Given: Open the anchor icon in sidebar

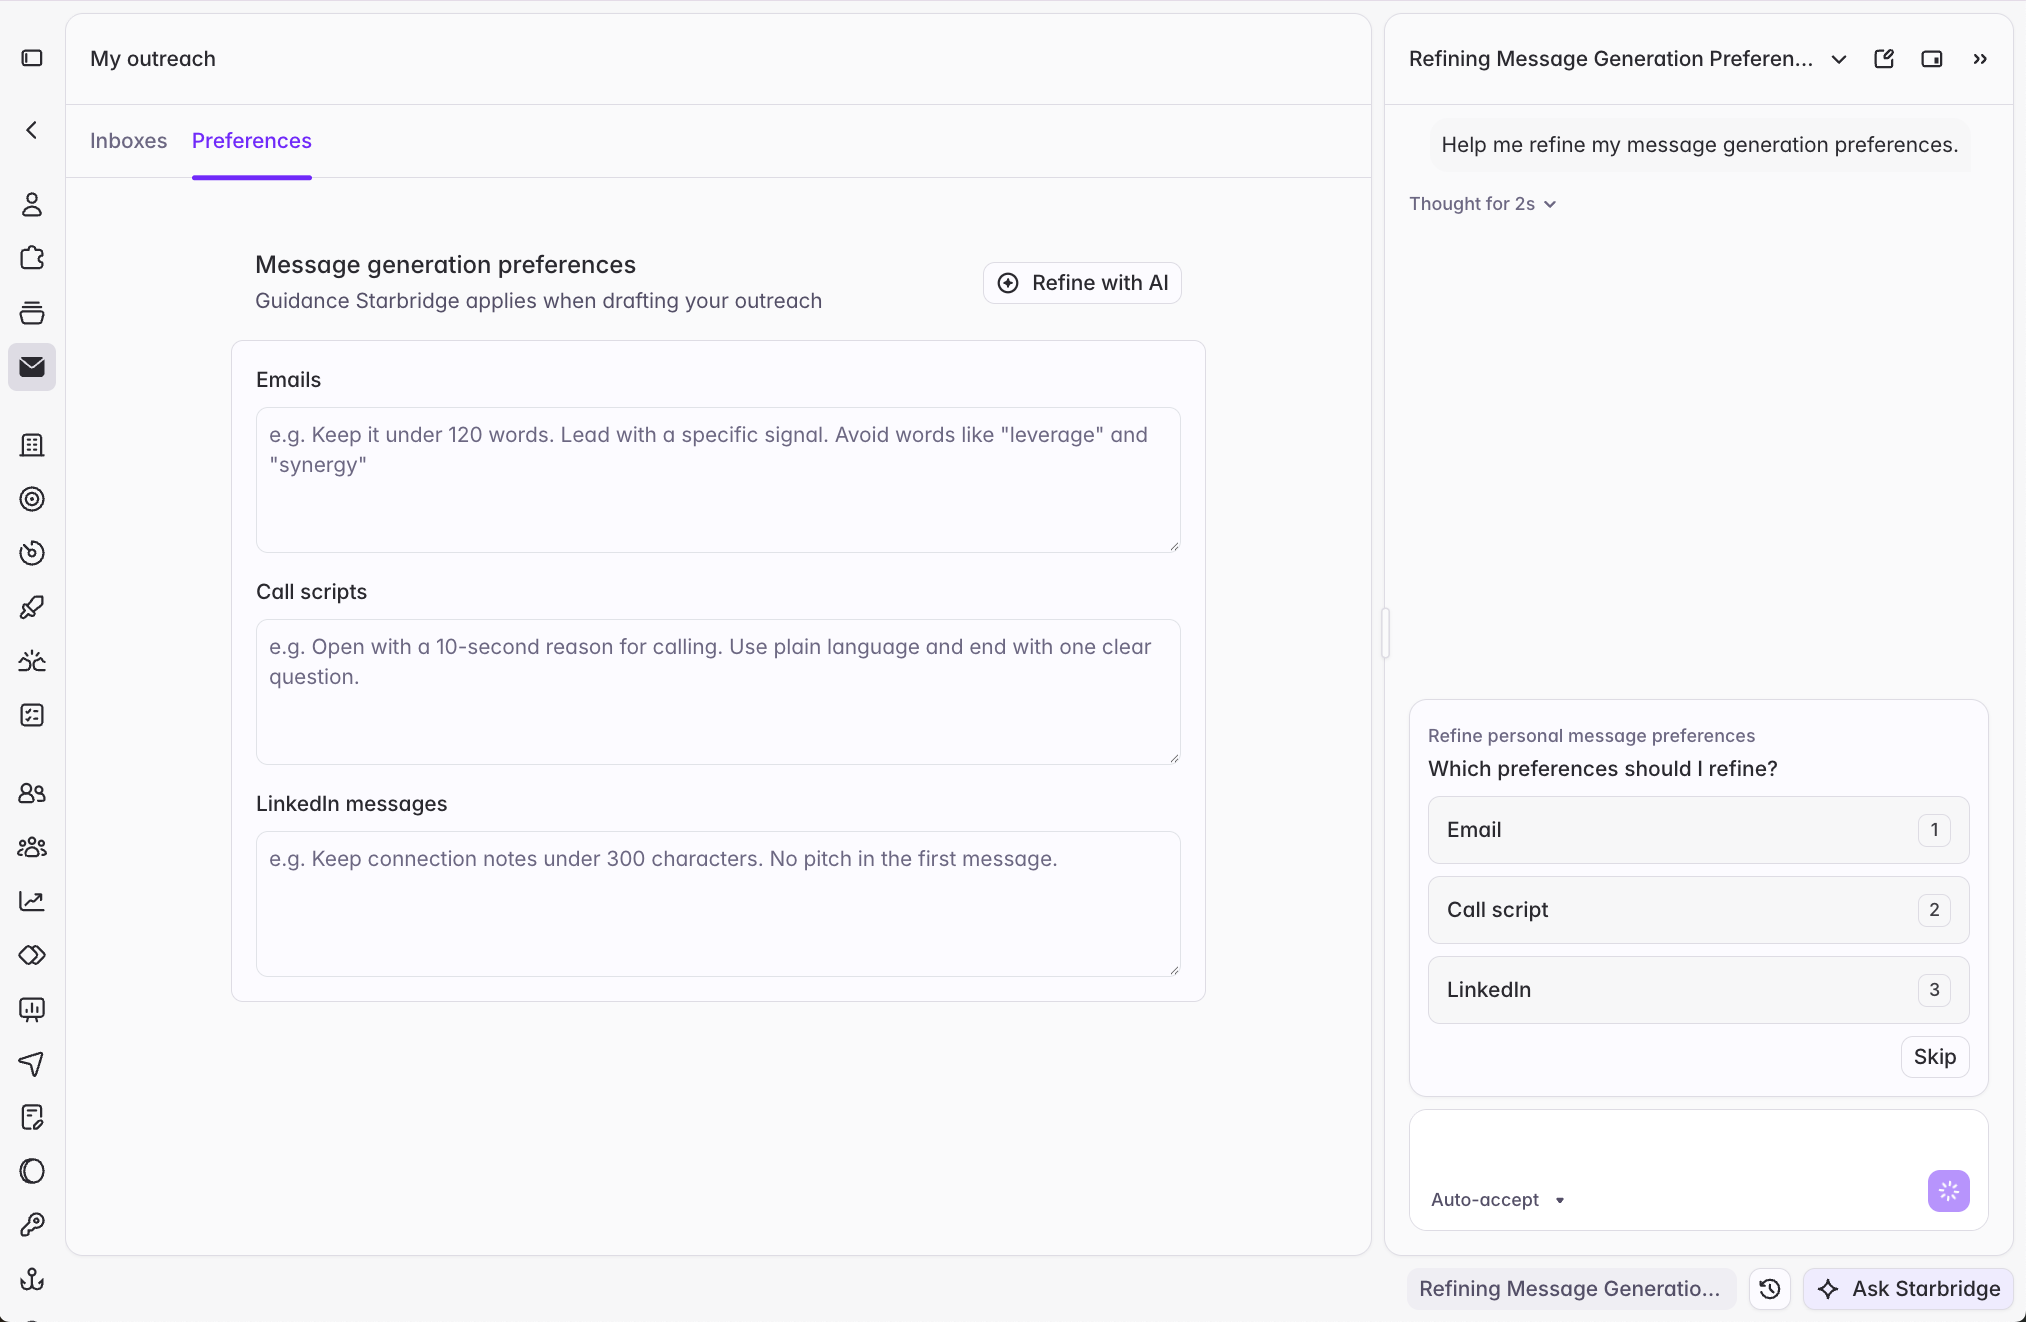Looking at the screenshot, I should point(32,1279).
